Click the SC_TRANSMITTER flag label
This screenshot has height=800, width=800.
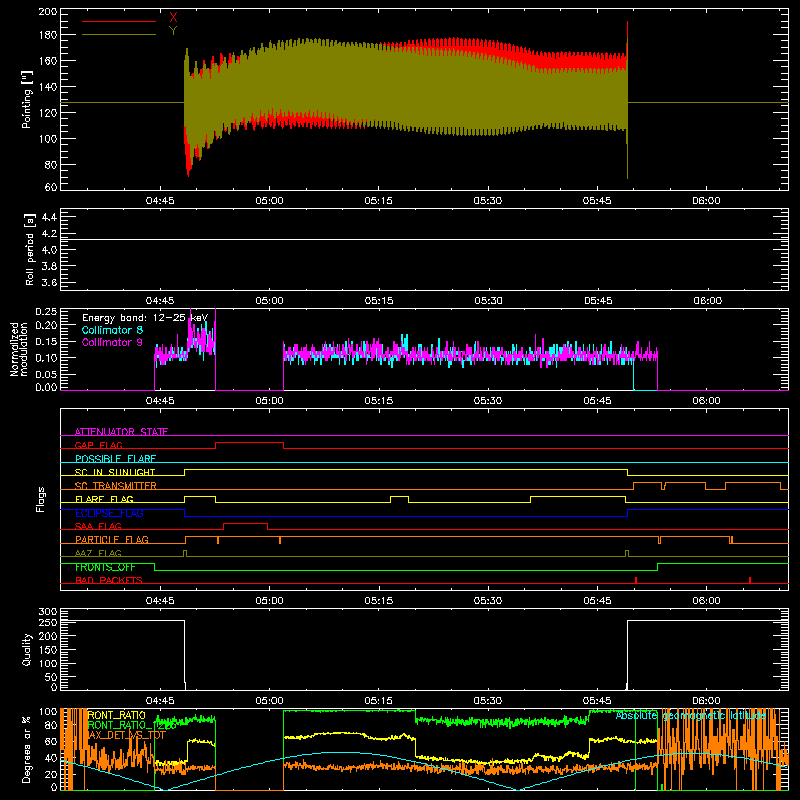116,485
